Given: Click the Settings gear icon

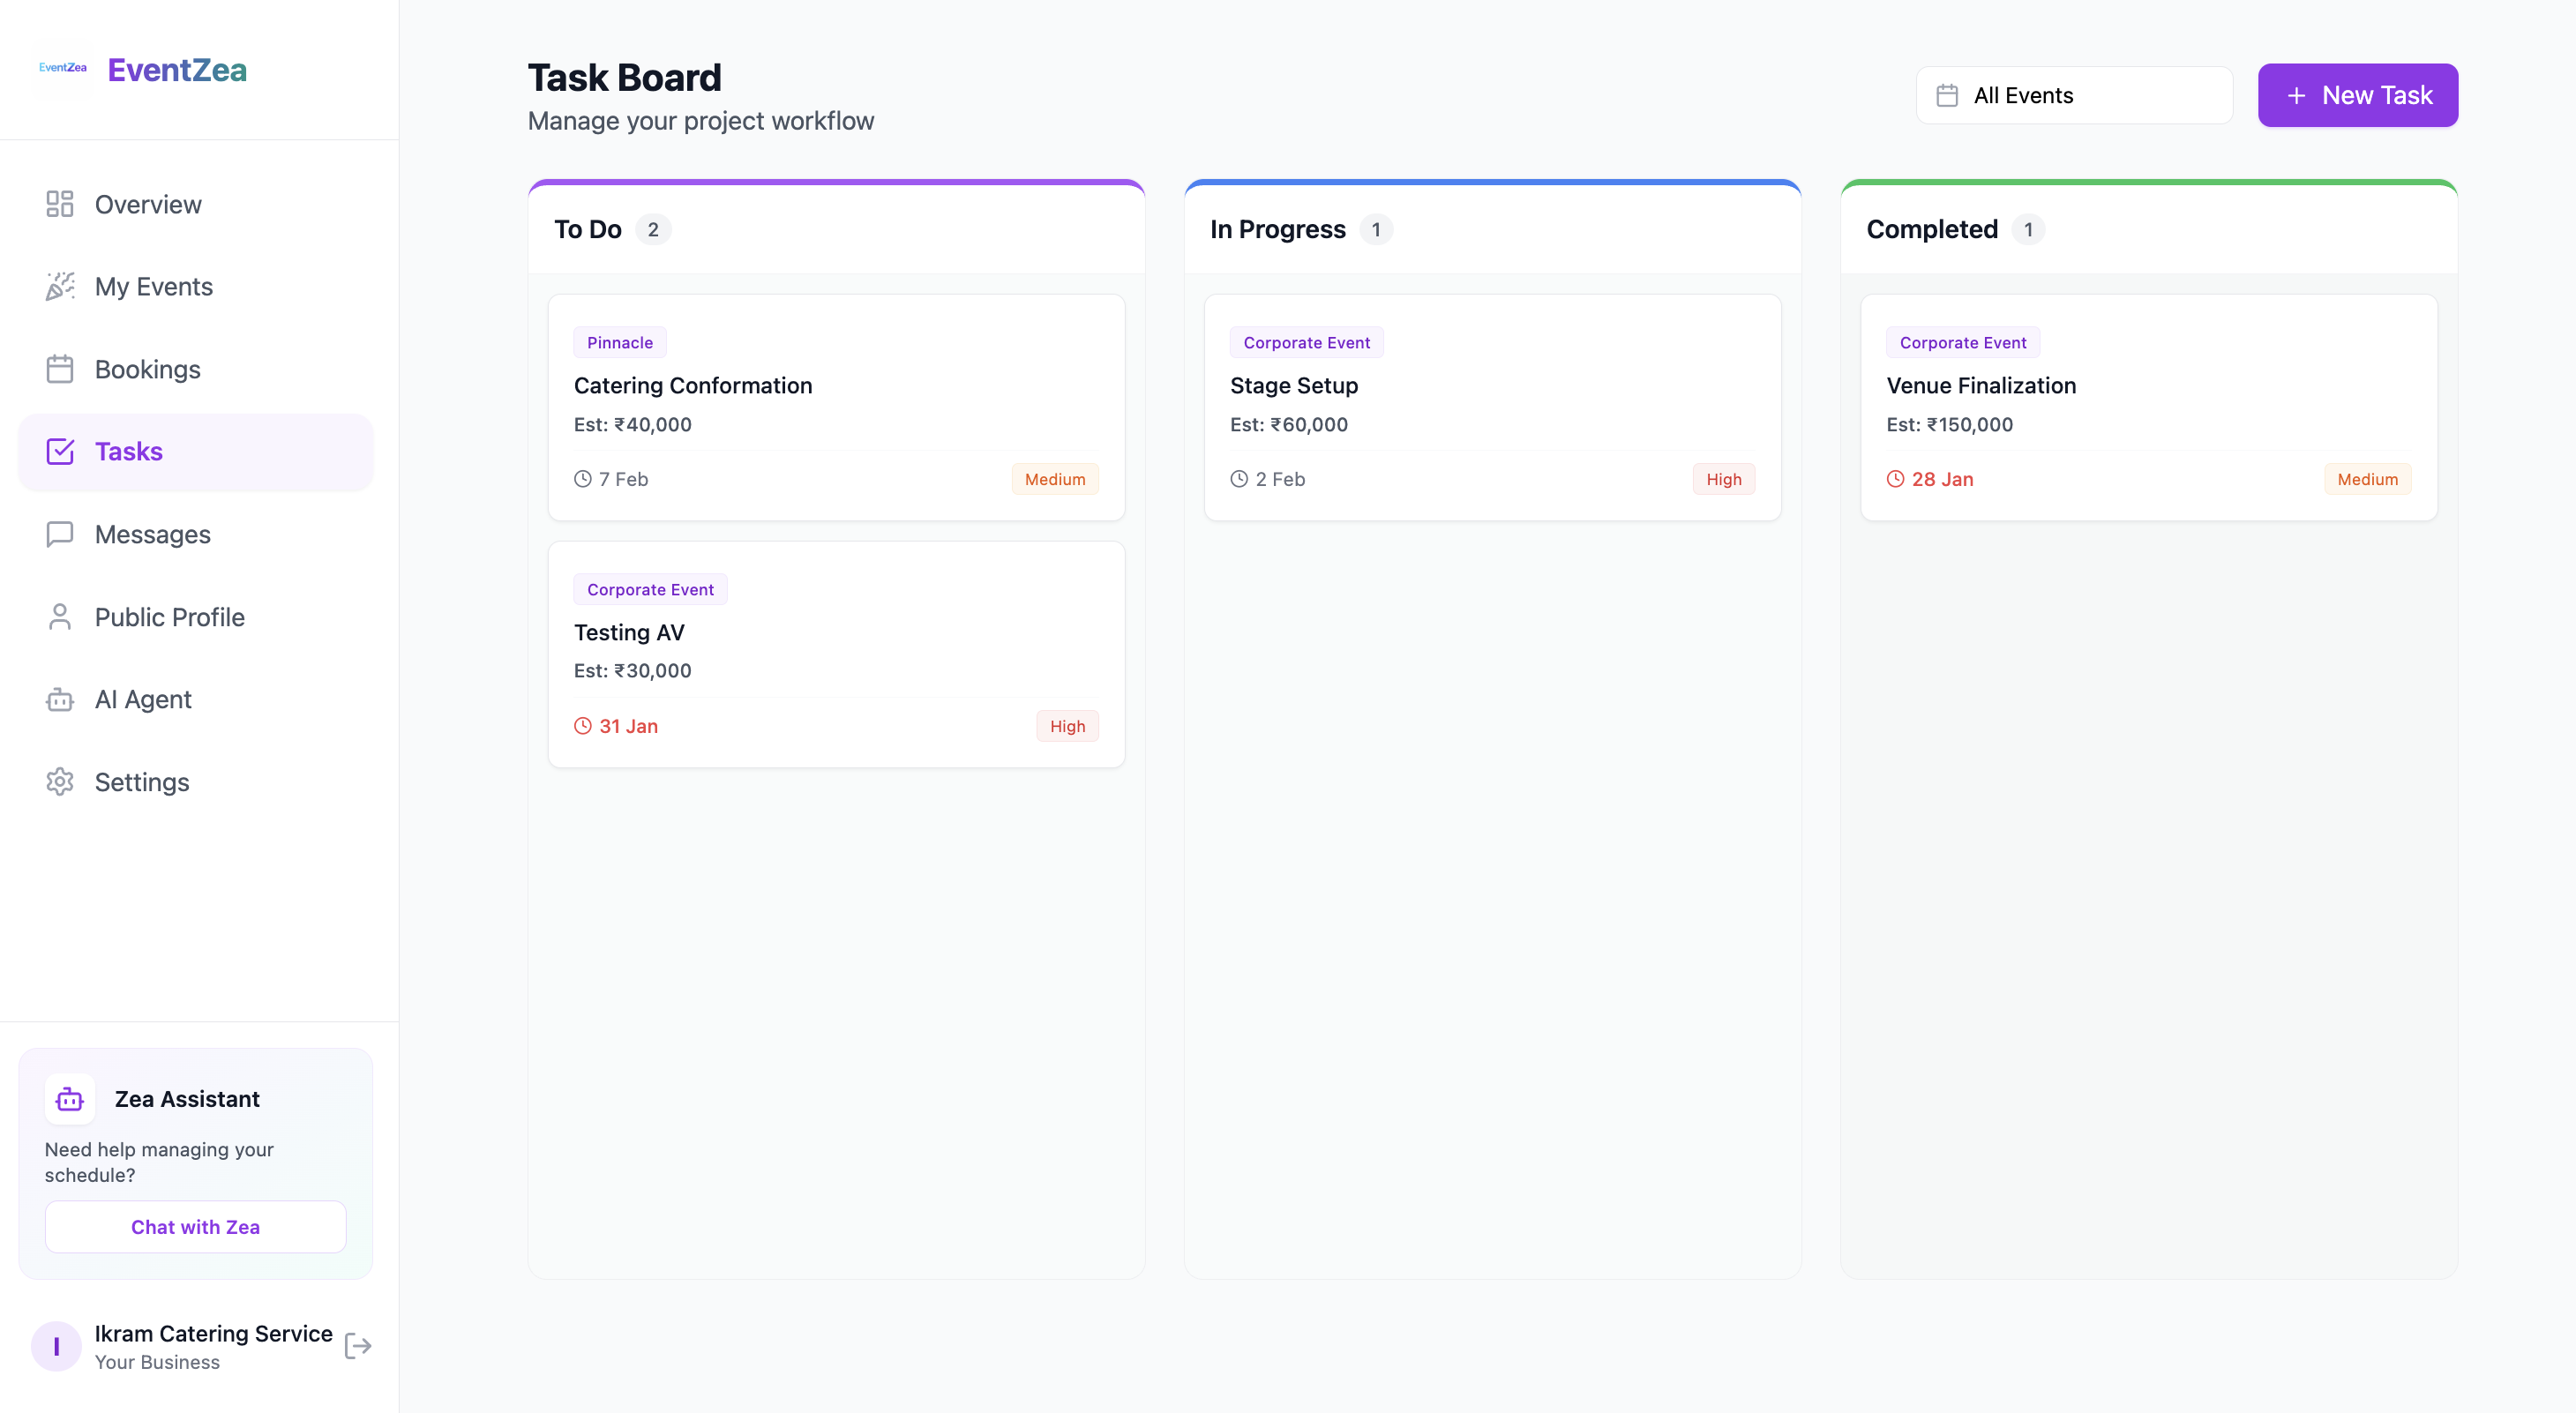Looking at the screenshot, I should [x=60, y=782].
